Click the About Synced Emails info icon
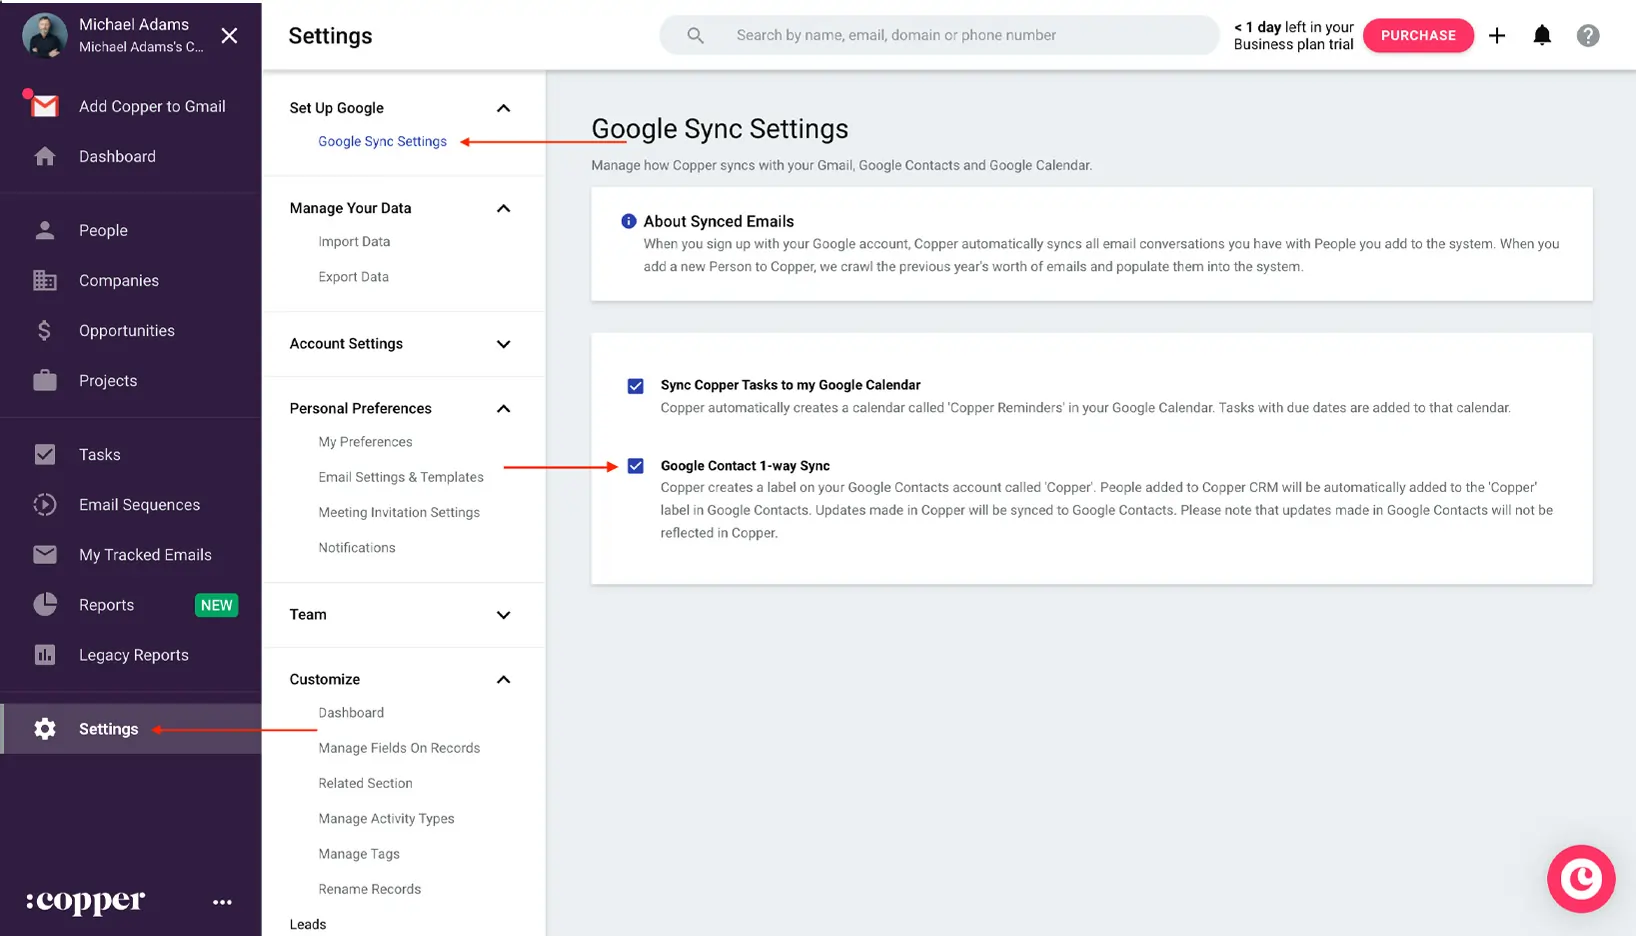1636x936 pixels. tap(628, 221)
